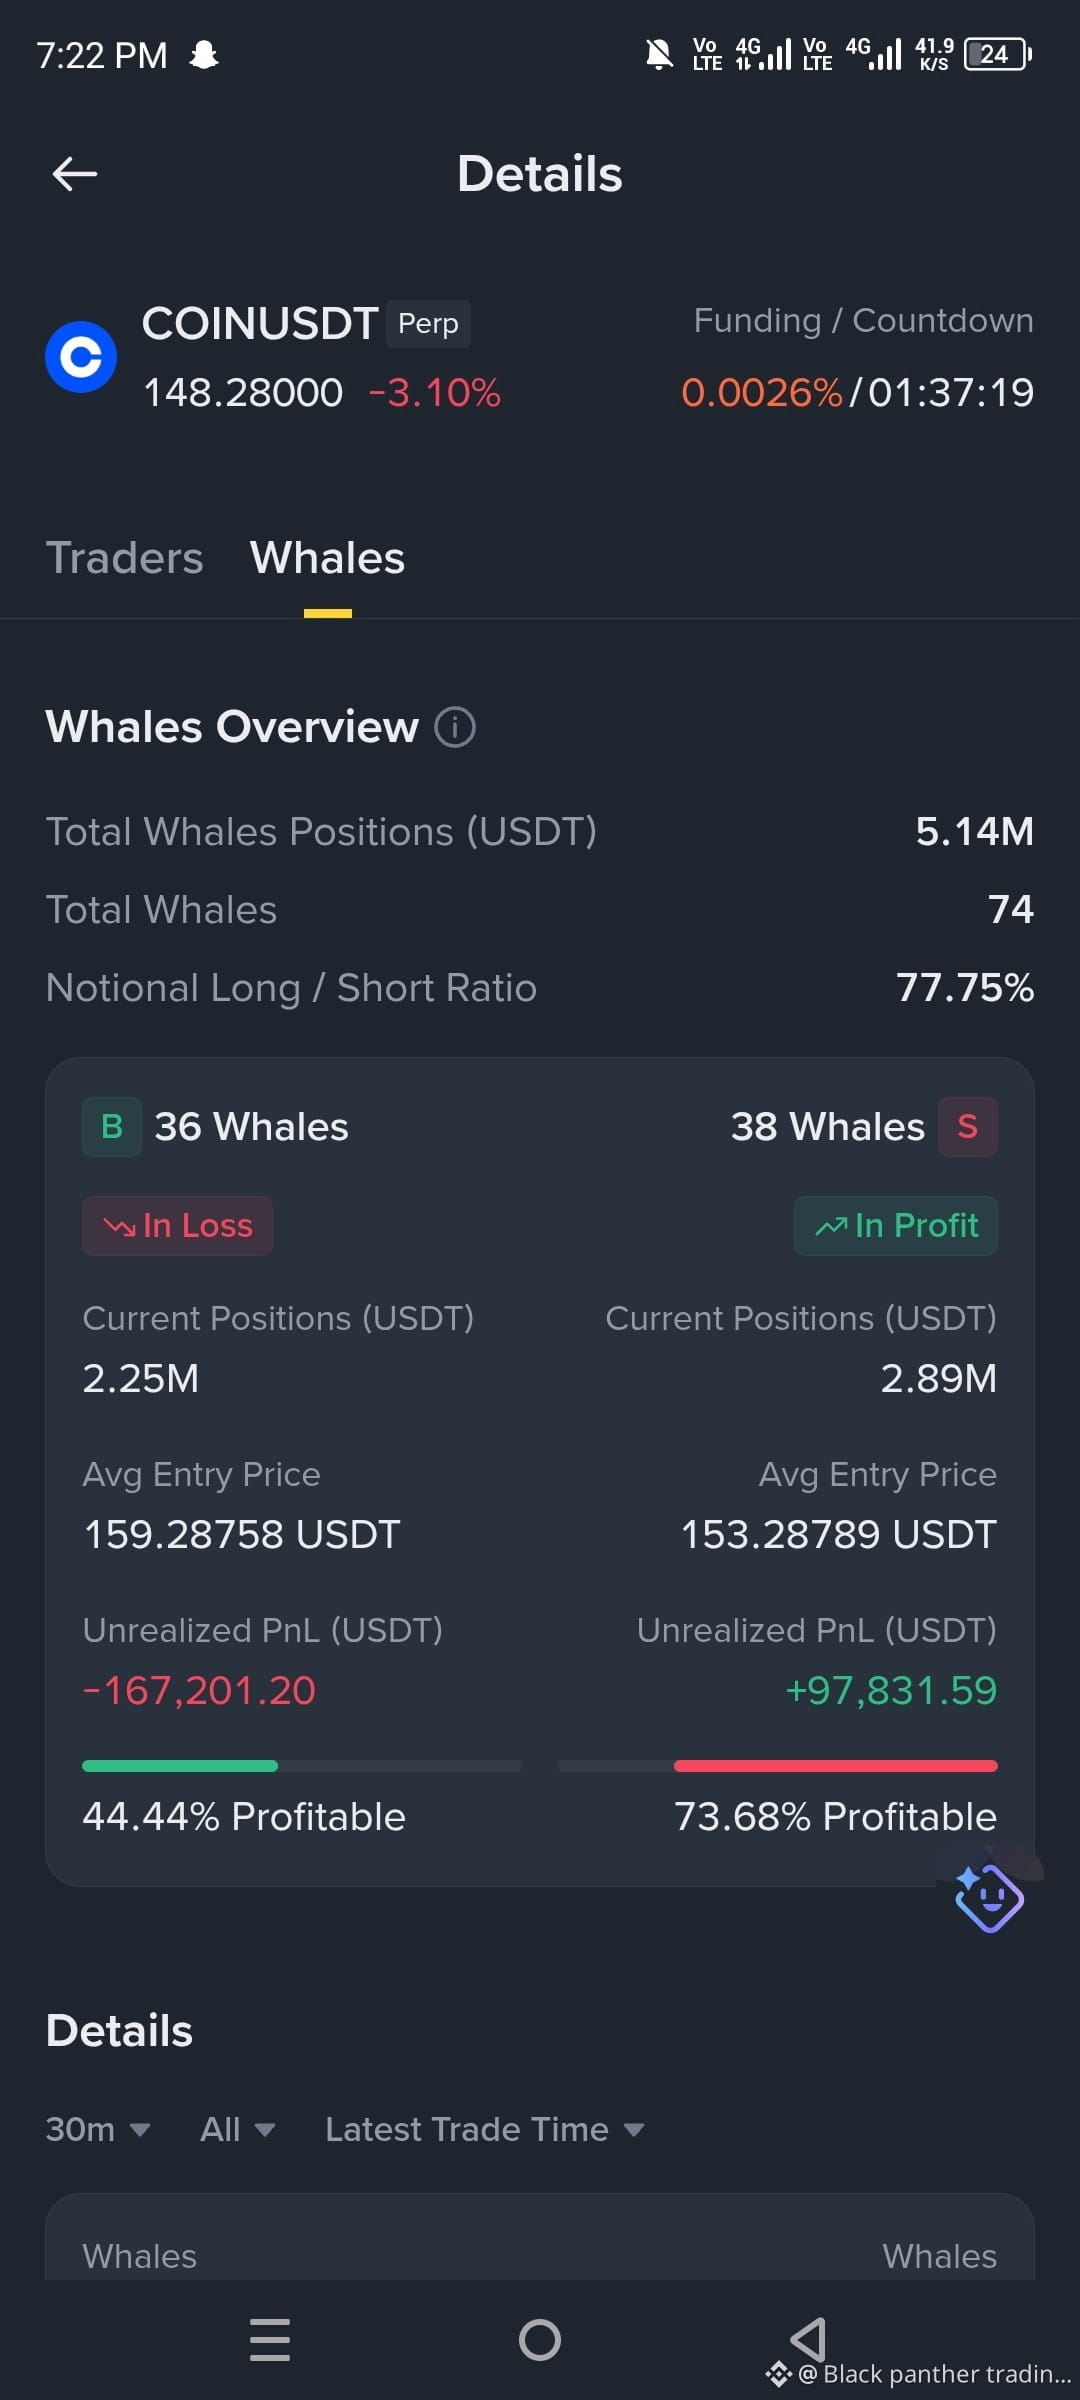Tap the funding rate 0.0026% value
The image size is (1080, 2400).
(762, 393)
